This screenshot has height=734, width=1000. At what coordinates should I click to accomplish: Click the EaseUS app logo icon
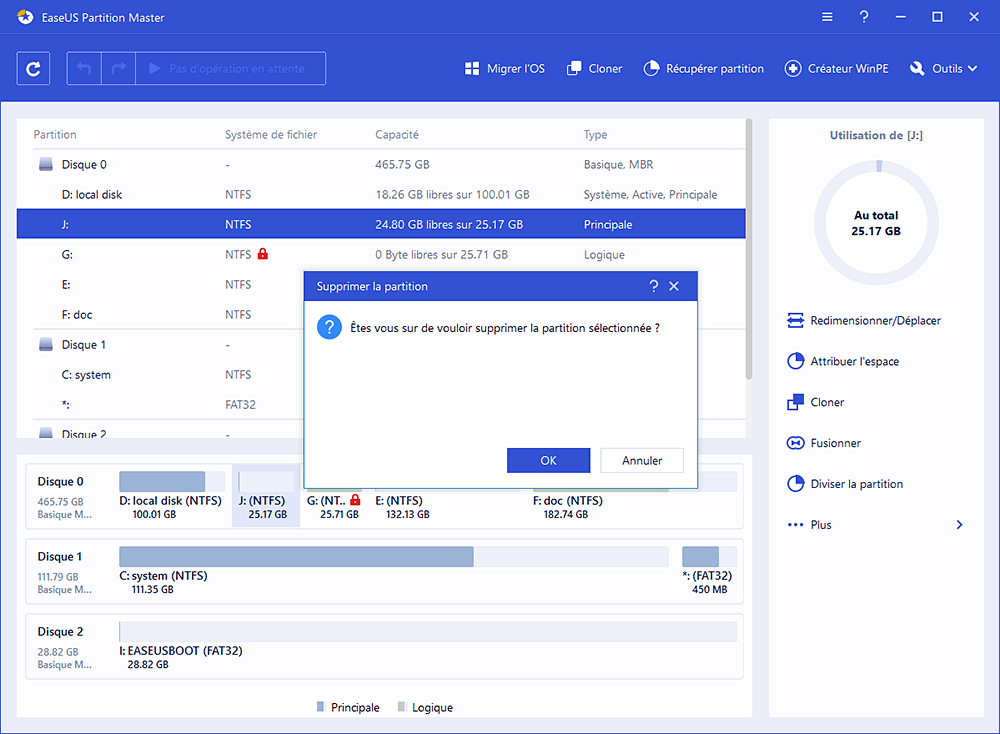point(25,17)
